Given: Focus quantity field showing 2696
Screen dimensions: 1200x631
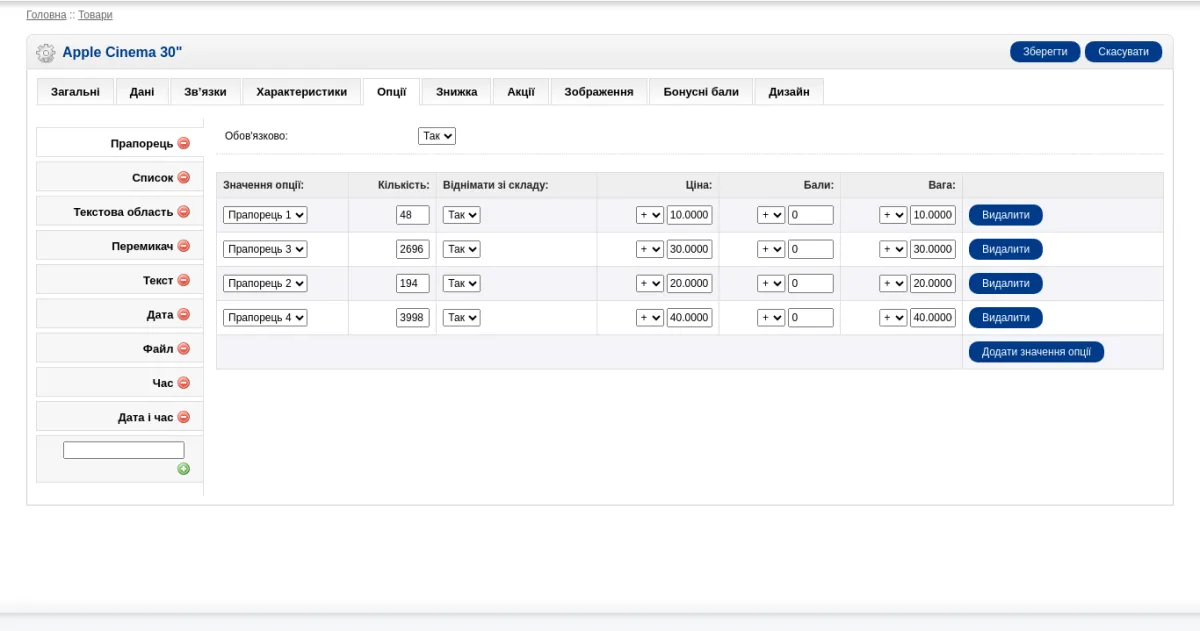Looking at the screenshot, I should [x=413, y=249].
